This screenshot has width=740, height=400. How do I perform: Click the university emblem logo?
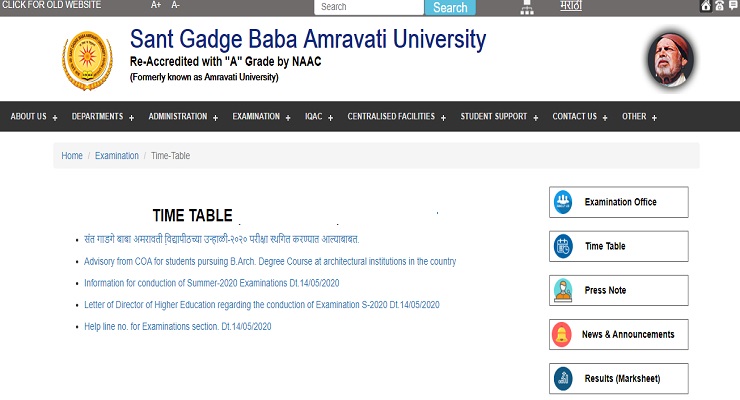[87, 60]
